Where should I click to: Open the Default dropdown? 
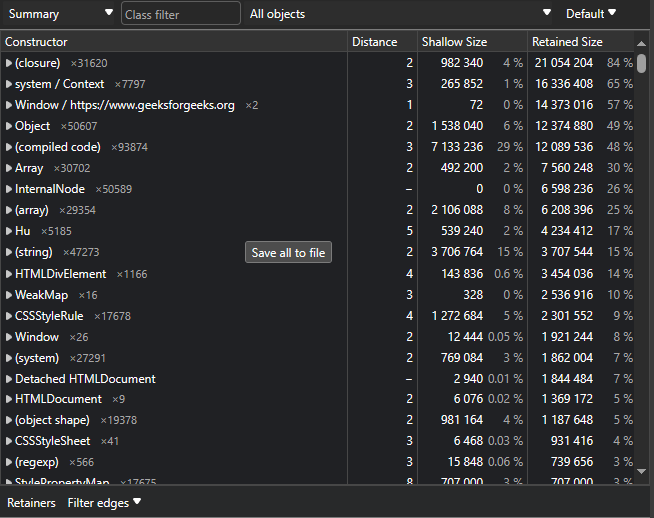point(591,14)
